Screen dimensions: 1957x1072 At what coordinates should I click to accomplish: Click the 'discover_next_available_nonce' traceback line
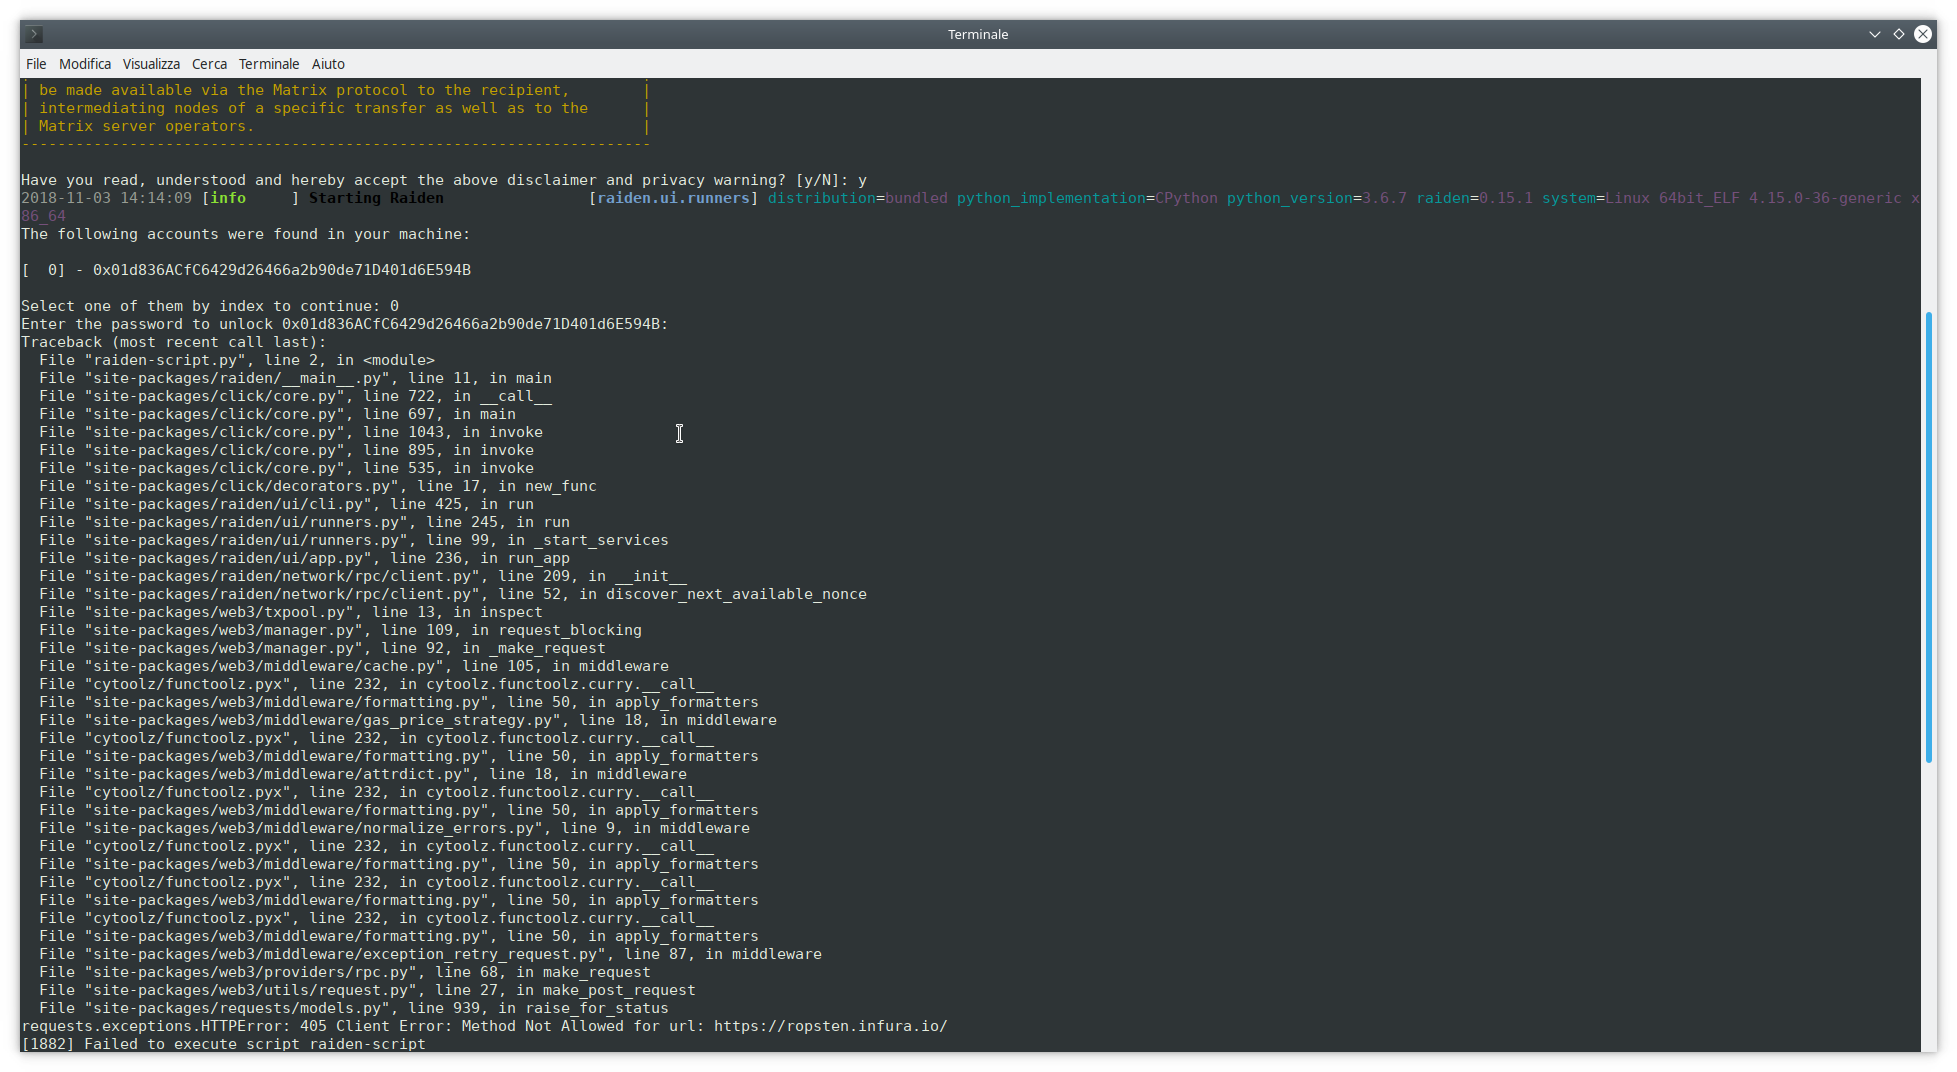pos(453,594)
